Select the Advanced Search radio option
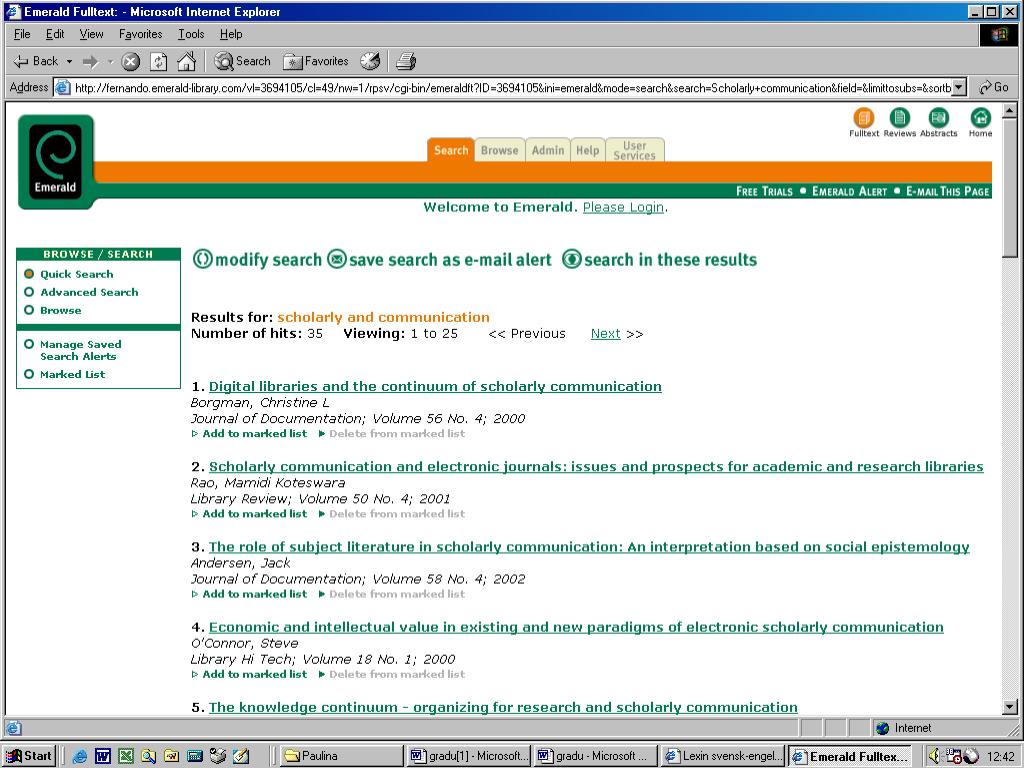The image size is (1024, 768). (x=29, y=292)
